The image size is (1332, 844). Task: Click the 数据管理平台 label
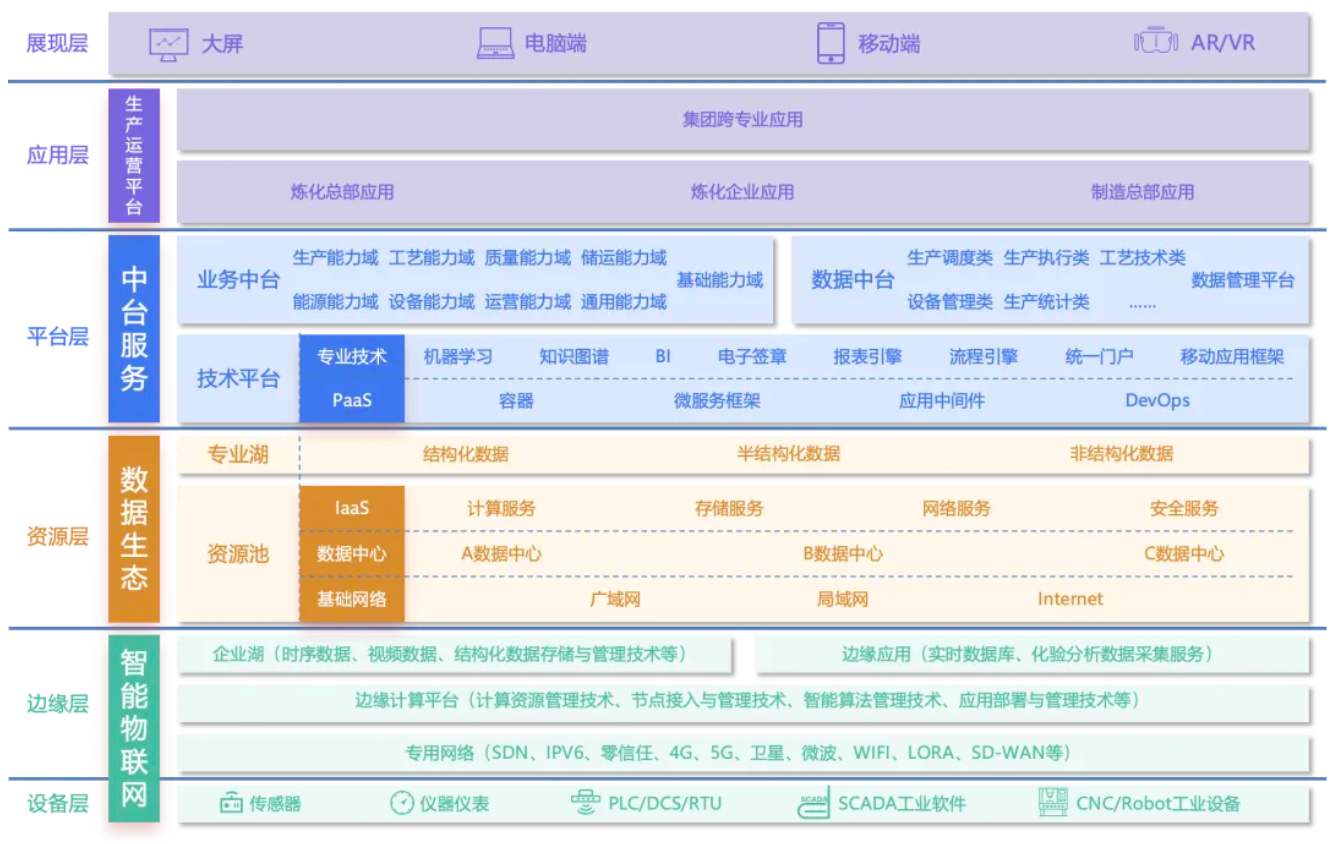pos(1242,280)
